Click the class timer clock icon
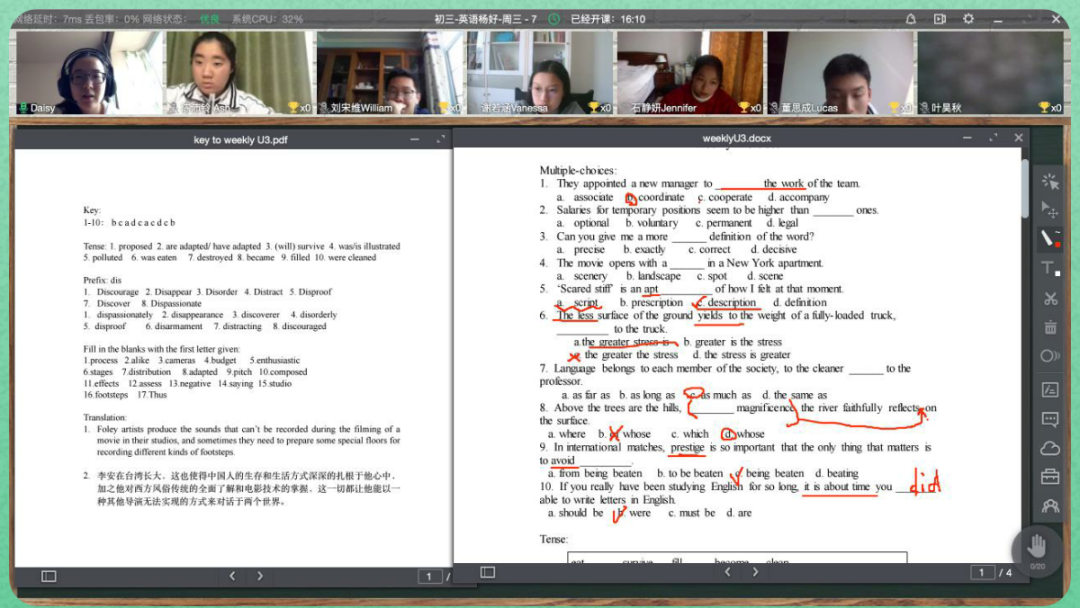The width and height of the screenshot is (1080, 608). tap(554, 19)
